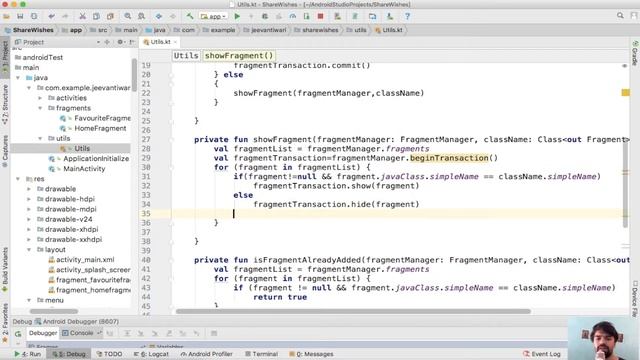The height and width of the screenshot is (360, 640).
Task: Open Search Everywhere magnifier at top right
Action: (620, 16)
